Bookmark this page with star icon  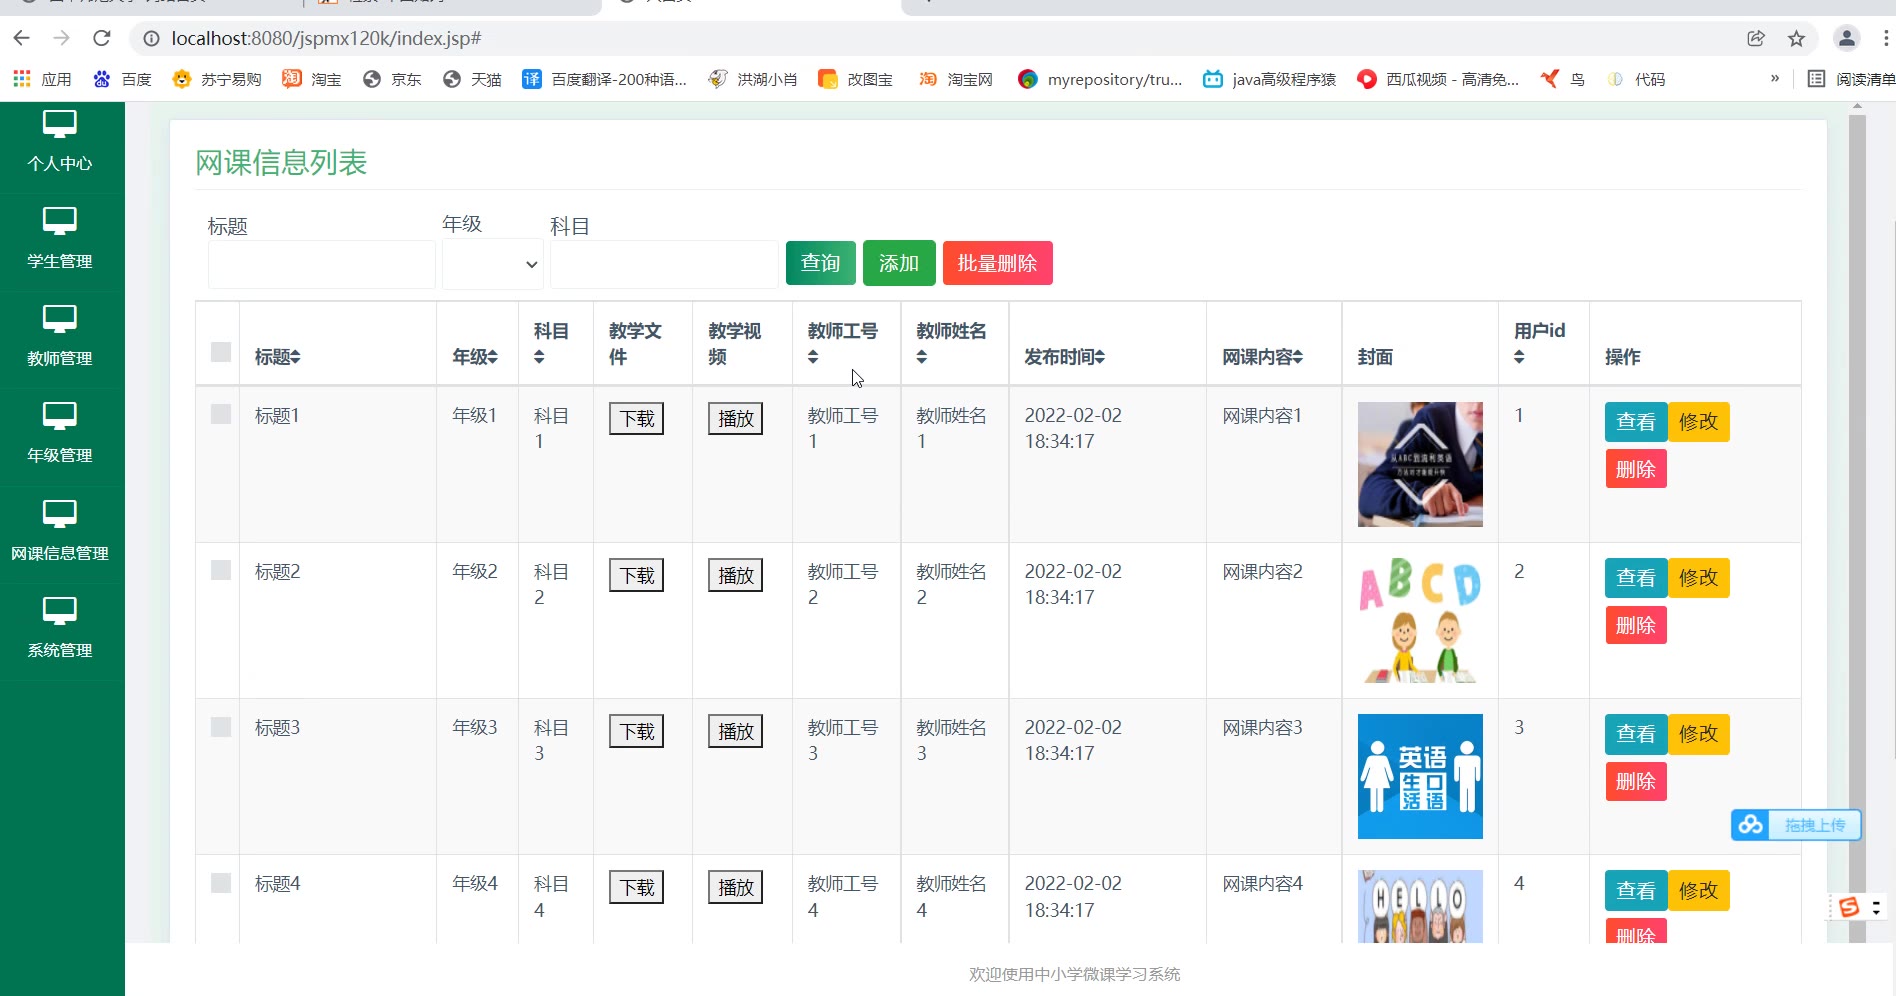[1796, 38]
